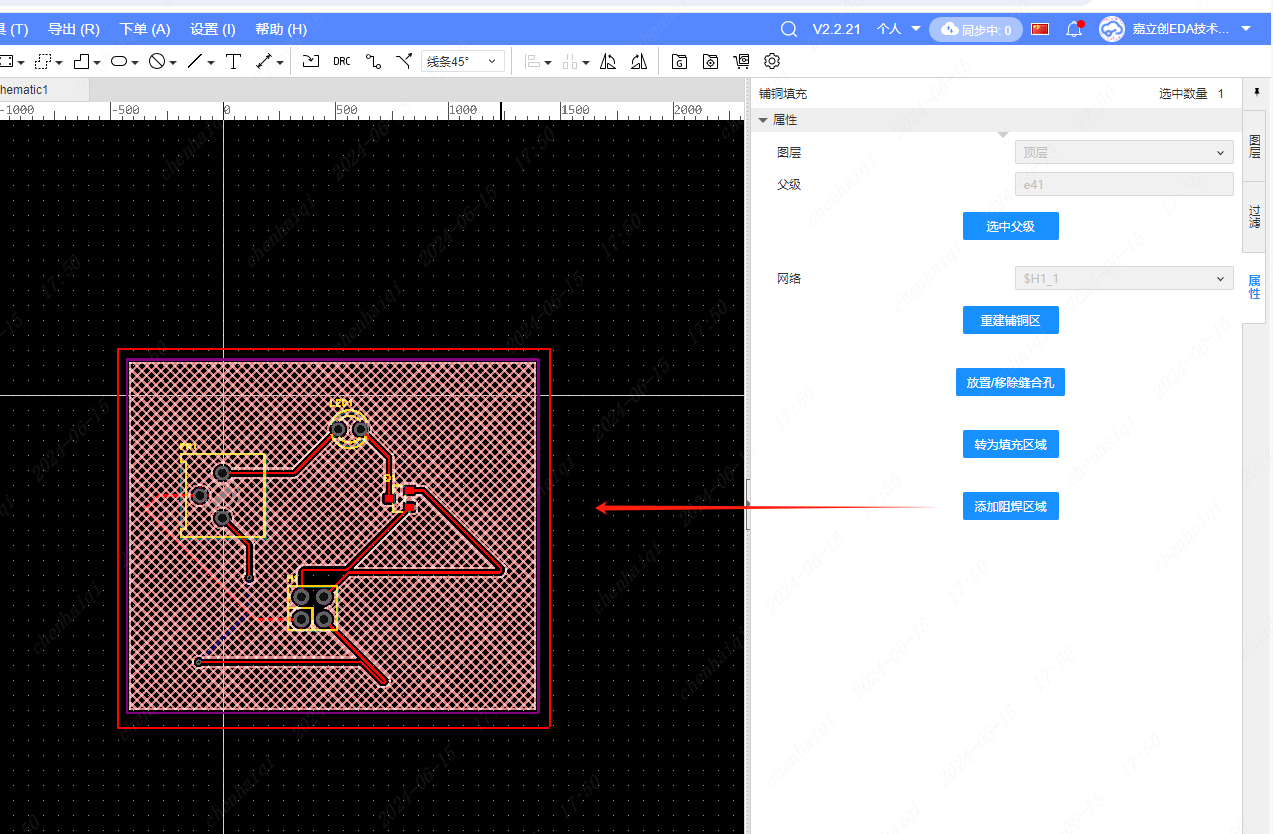Viewport: 1273px width, 834px height.
Task: Open the 网络 $H1_1 dropdown
Action: [x=1123, y=278]
